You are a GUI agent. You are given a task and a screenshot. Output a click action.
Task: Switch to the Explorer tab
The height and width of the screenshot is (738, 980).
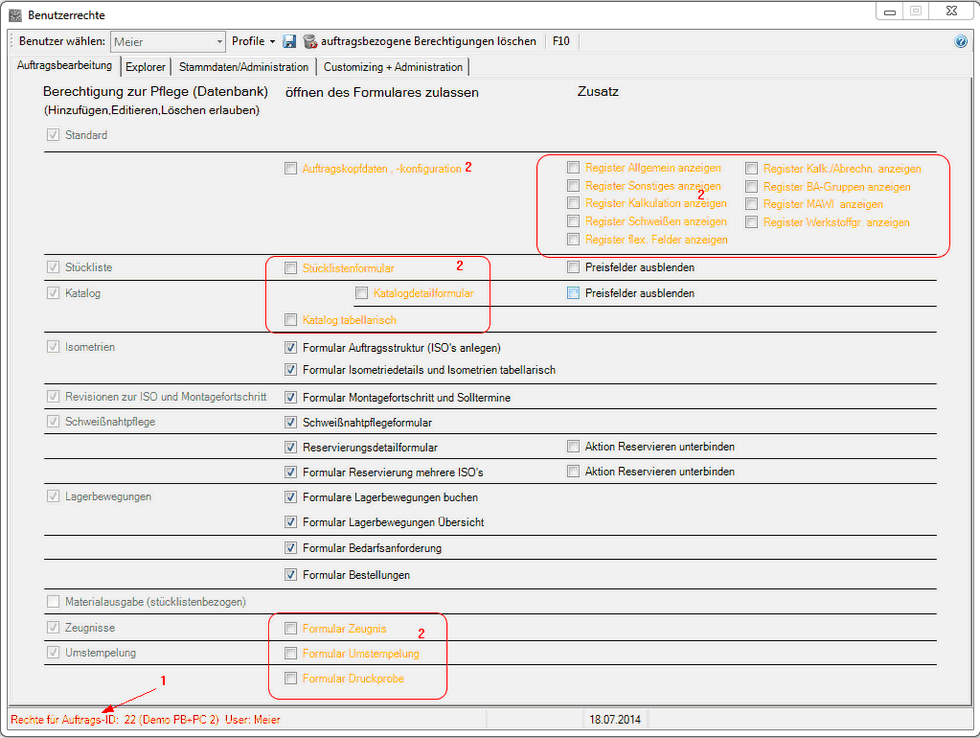(145, 67)
